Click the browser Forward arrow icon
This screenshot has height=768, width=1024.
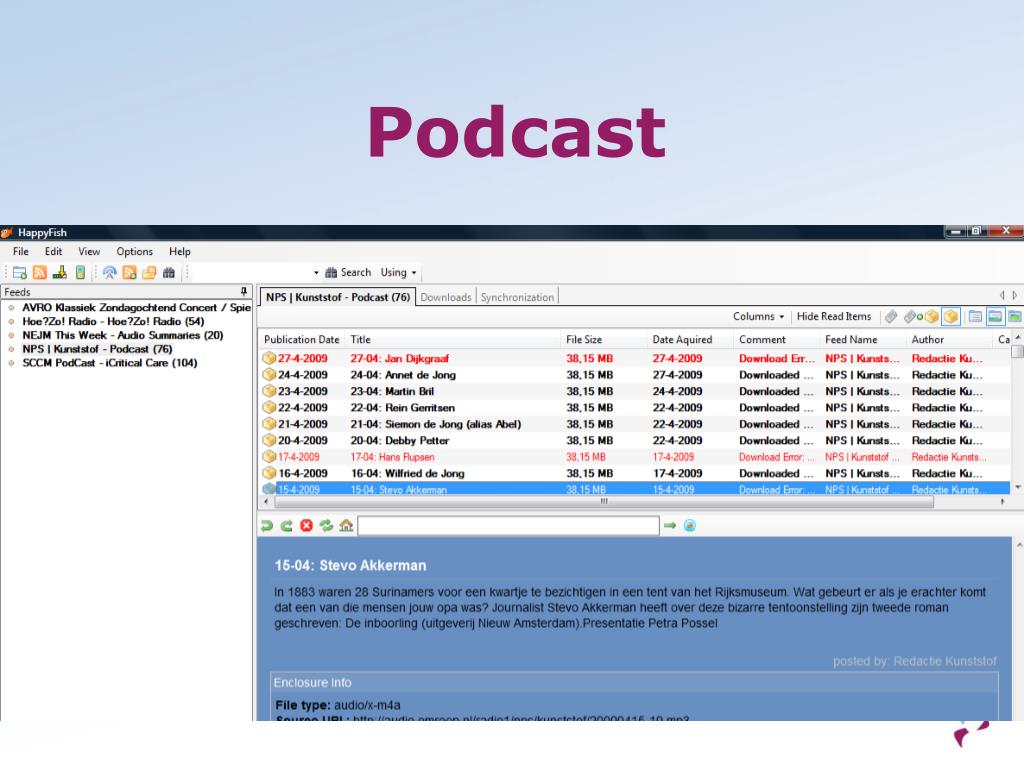pos(286,526)
